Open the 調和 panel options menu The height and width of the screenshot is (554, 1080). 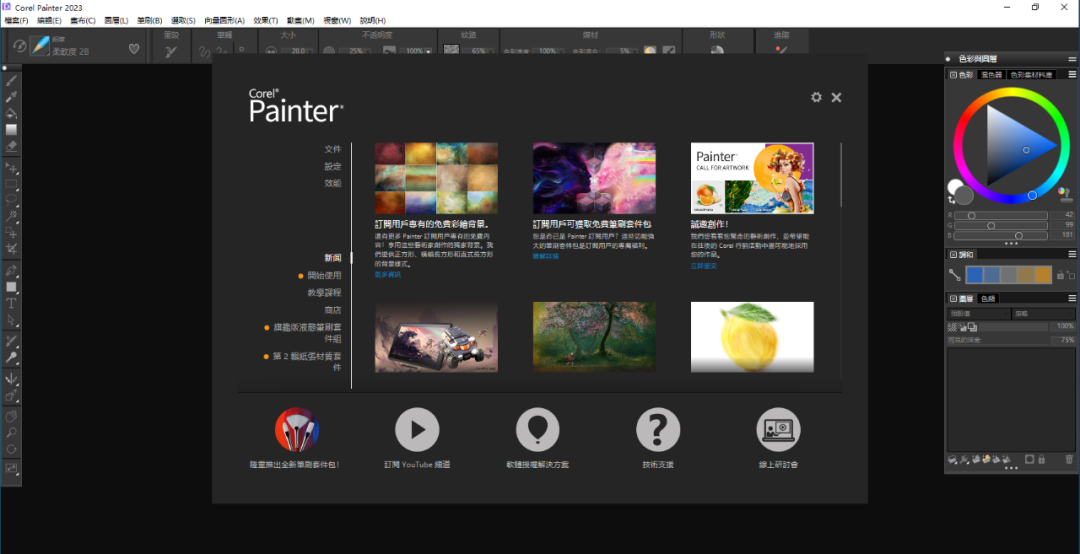coord(1072,254)
